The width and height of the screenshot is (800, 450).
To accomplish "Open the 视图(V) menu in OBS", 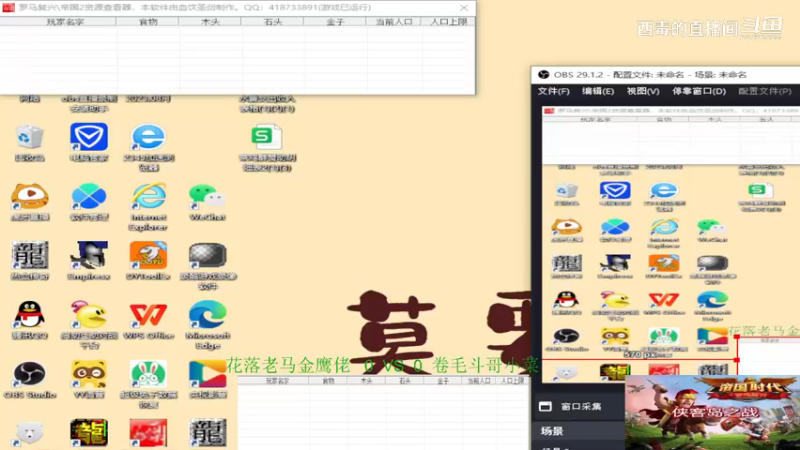I will tap(643, 91).
